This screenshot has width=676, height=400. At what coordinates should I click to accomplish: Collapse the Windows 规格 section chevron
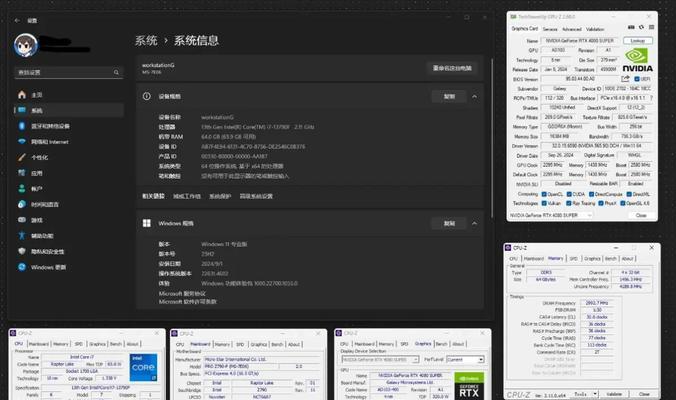pos(474,223)
